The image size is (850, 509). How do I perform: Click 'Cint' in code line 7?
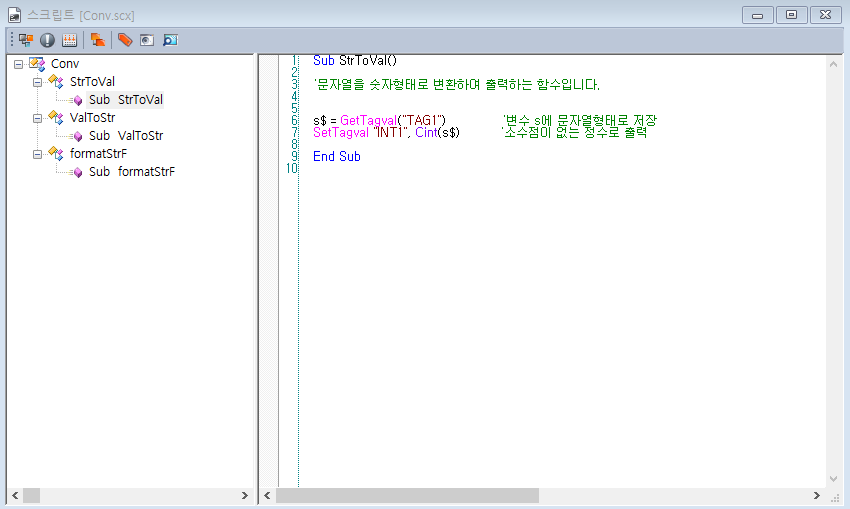point(426,132)
